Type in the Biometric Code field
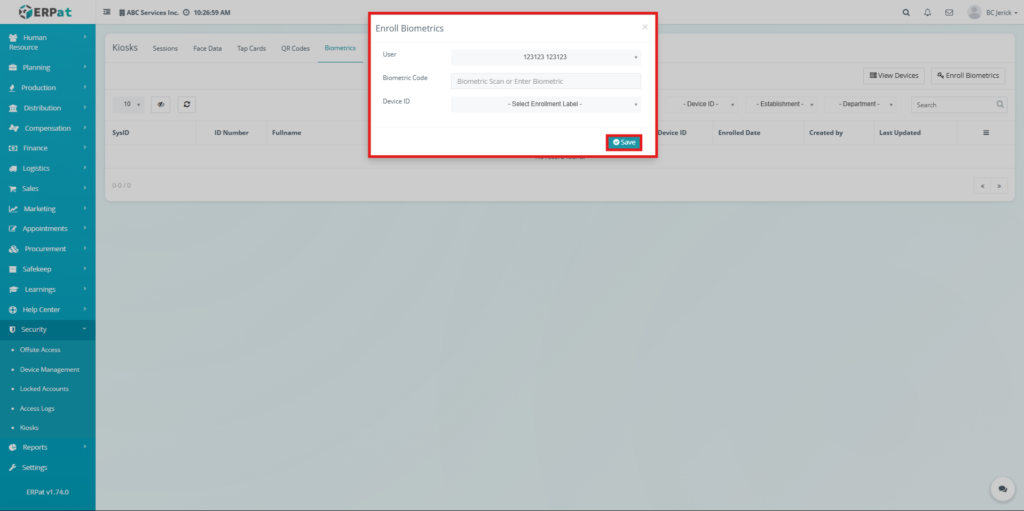 545,81
